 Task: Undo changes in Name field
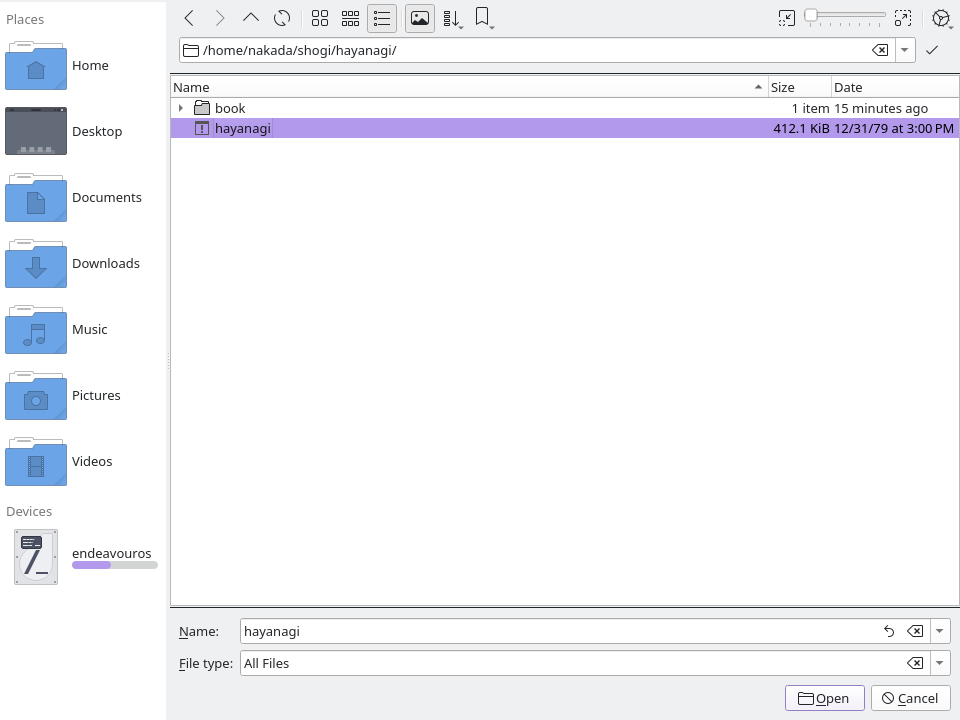pyautogui.click(x=889, y=631)
